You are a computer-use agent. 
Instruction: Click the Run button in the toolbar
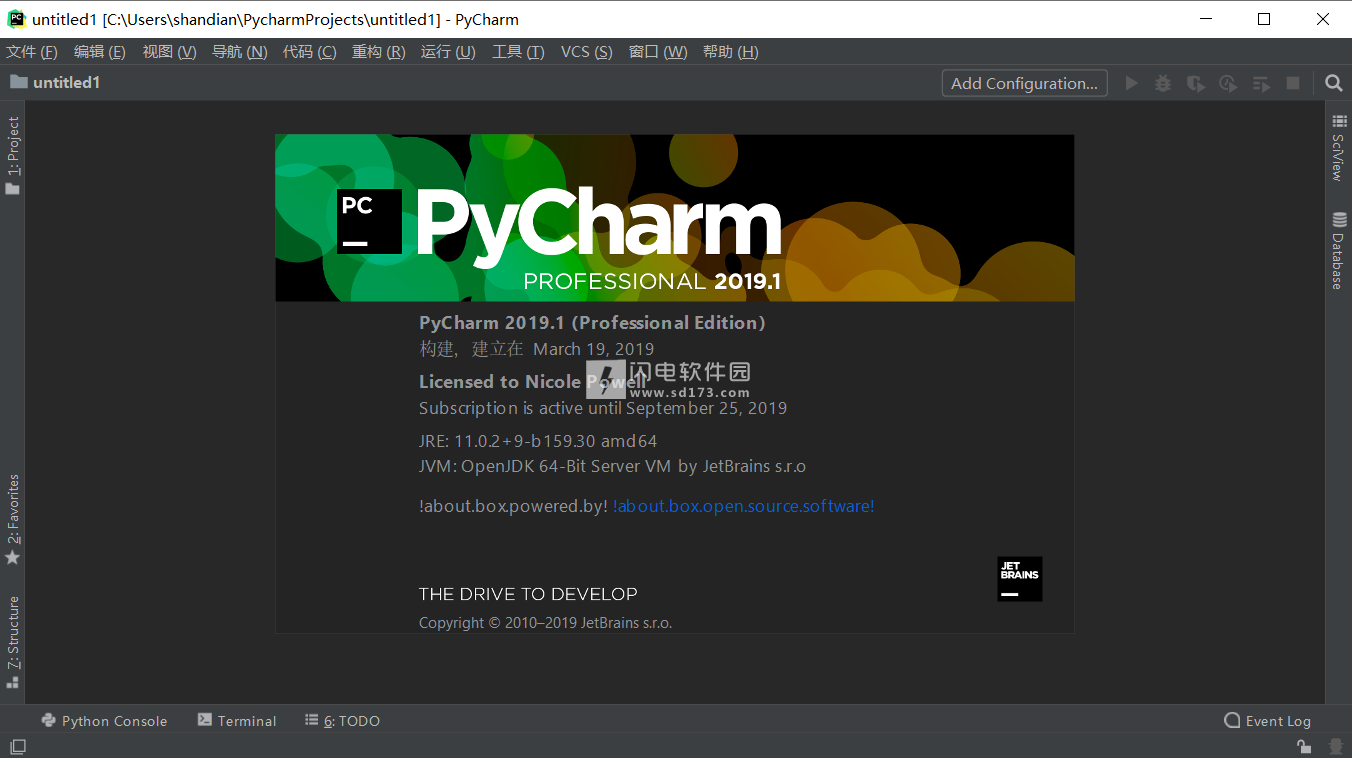point(1131,83)
